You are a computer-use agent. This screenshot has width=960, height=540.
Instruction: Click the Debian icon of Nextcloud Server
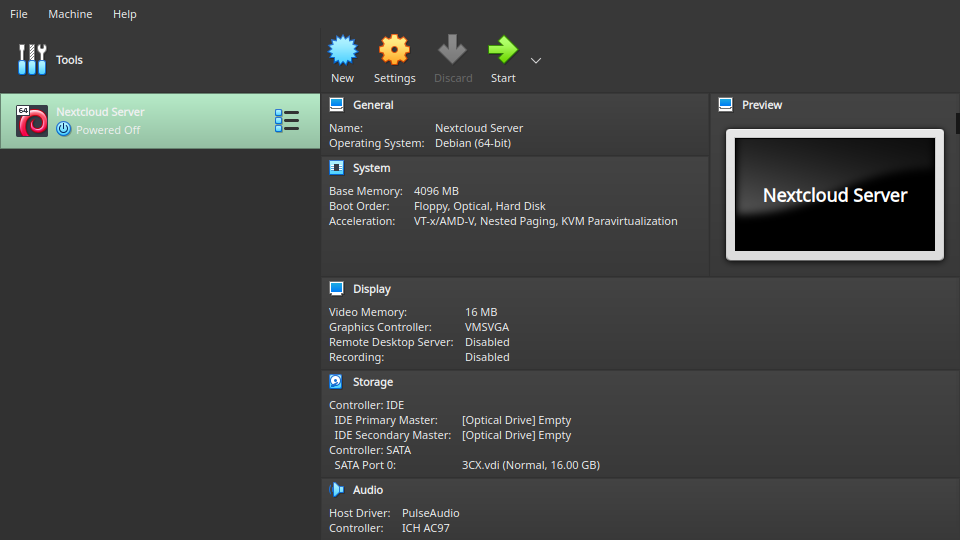(x=32, y=121)
